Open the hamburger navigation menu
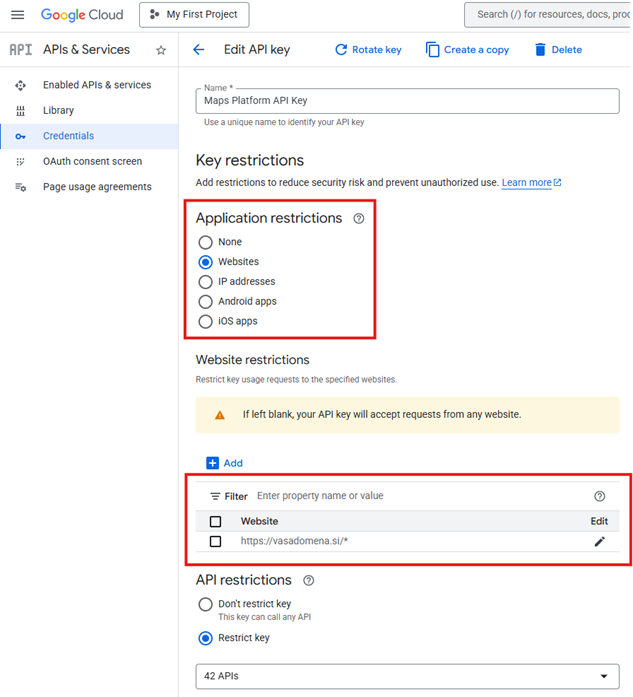Viewport: 633px width, 697px height. click(x=17, y=15)
